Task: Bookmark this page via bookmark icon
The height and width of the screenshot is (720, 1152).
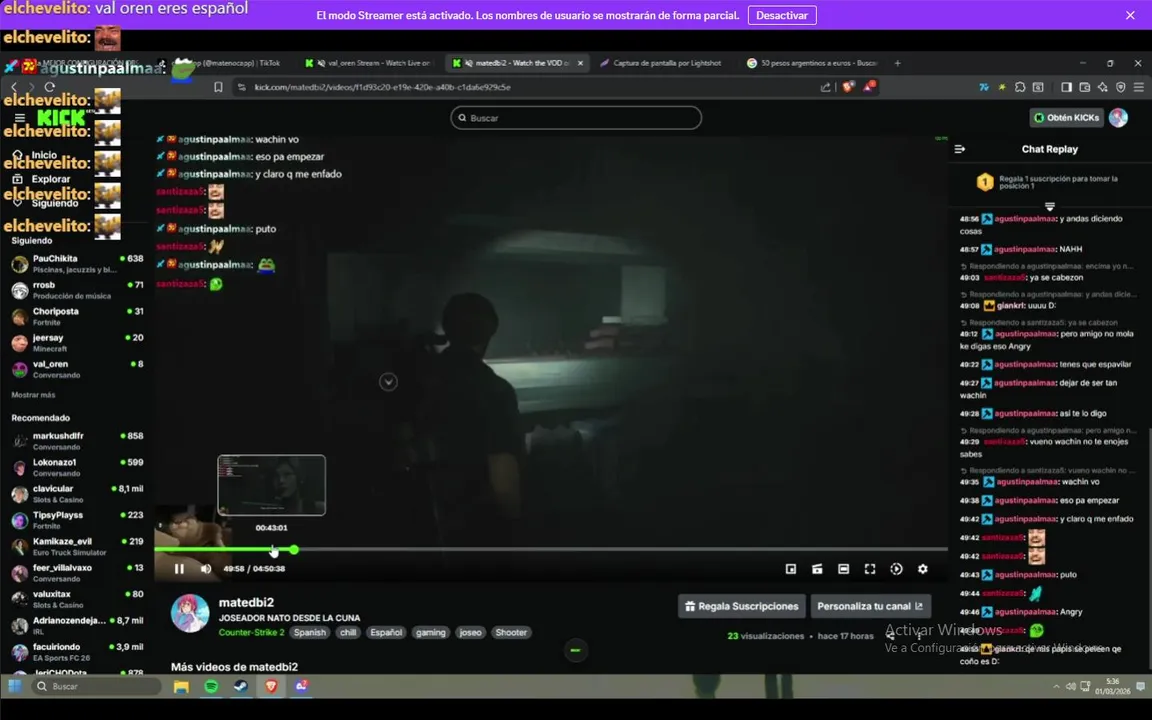Action: (x=218, y=87)
